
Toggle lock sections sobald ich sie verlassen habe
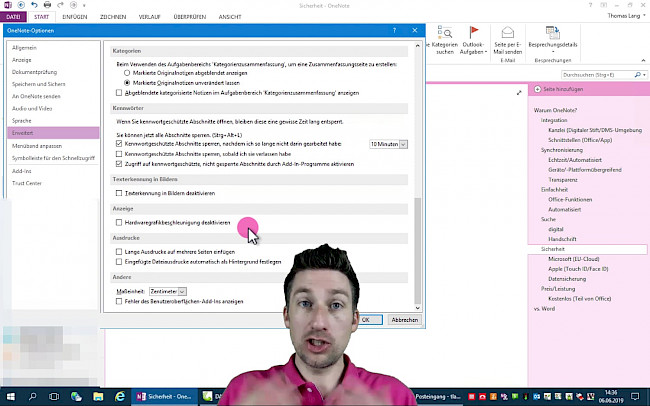(x=119, y=154)
